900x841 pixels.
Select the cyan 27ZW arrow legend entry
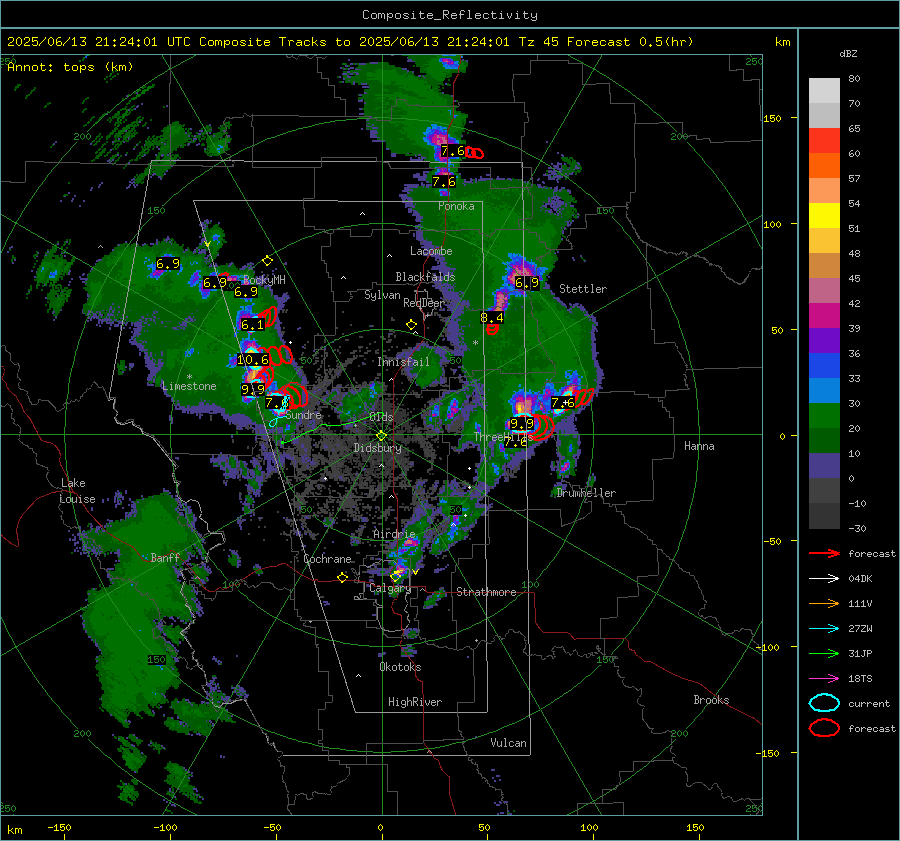click(x=824, y=629)
